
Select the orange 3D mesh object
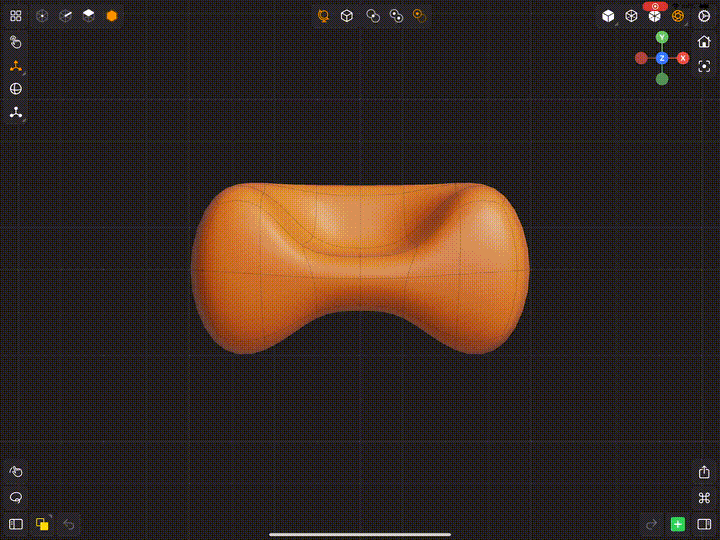pyautogui.click(x=360, y=269)
